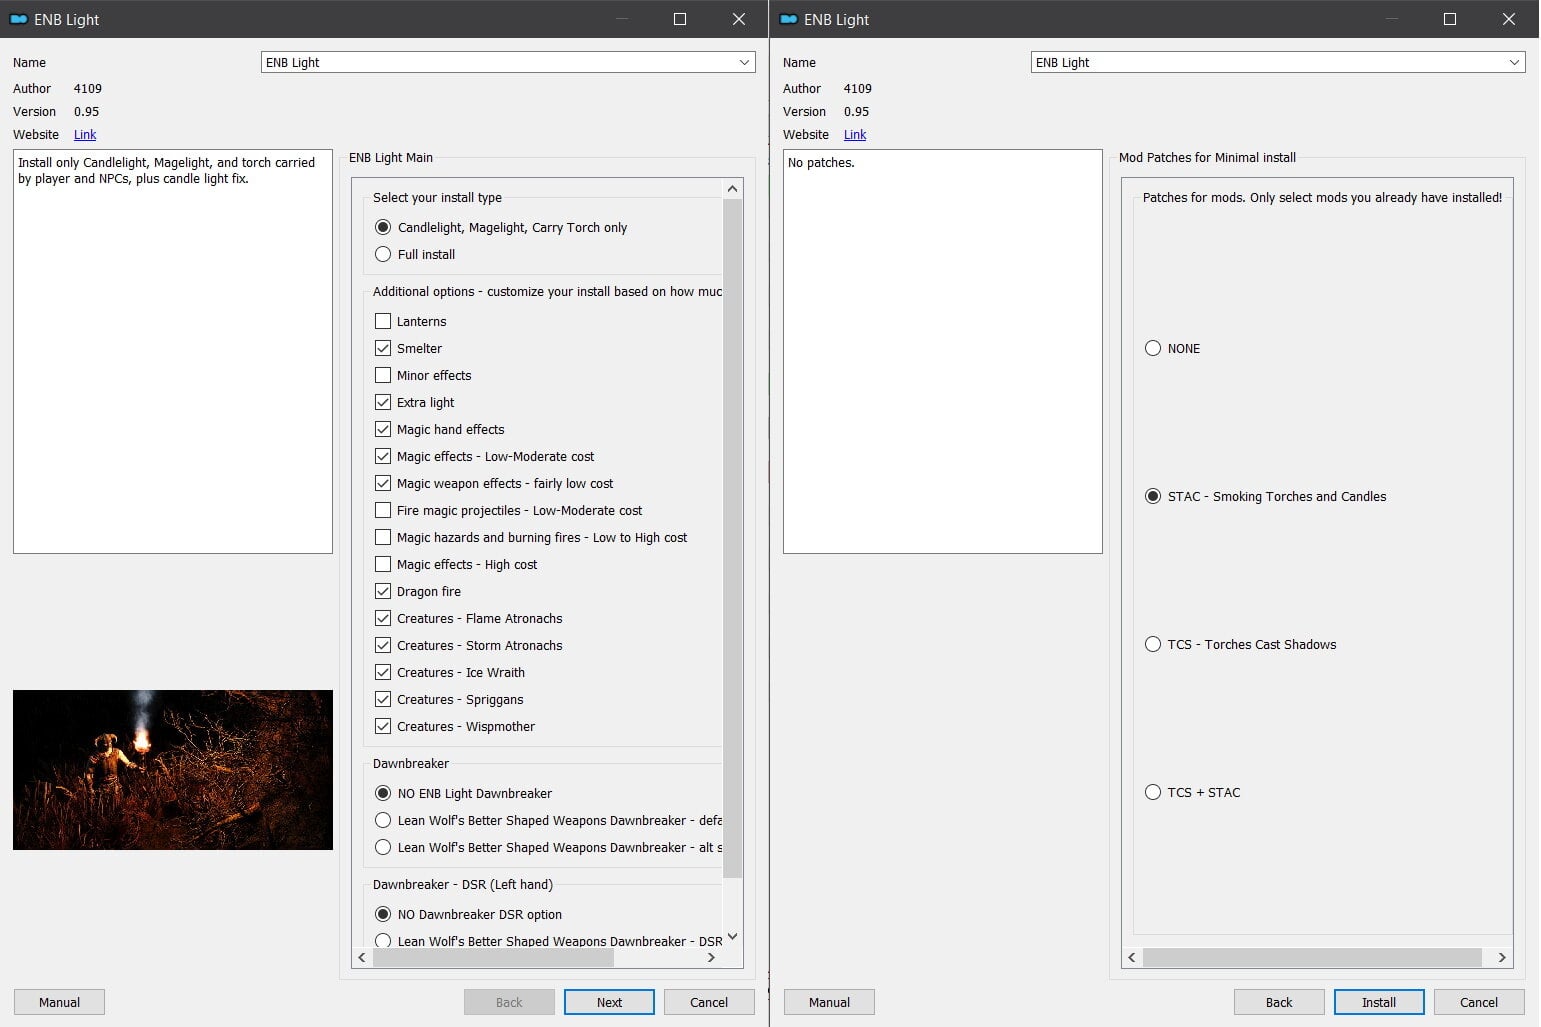Click Manual button in right window
The image size is (1541, 1027).
coord(829,1002)
